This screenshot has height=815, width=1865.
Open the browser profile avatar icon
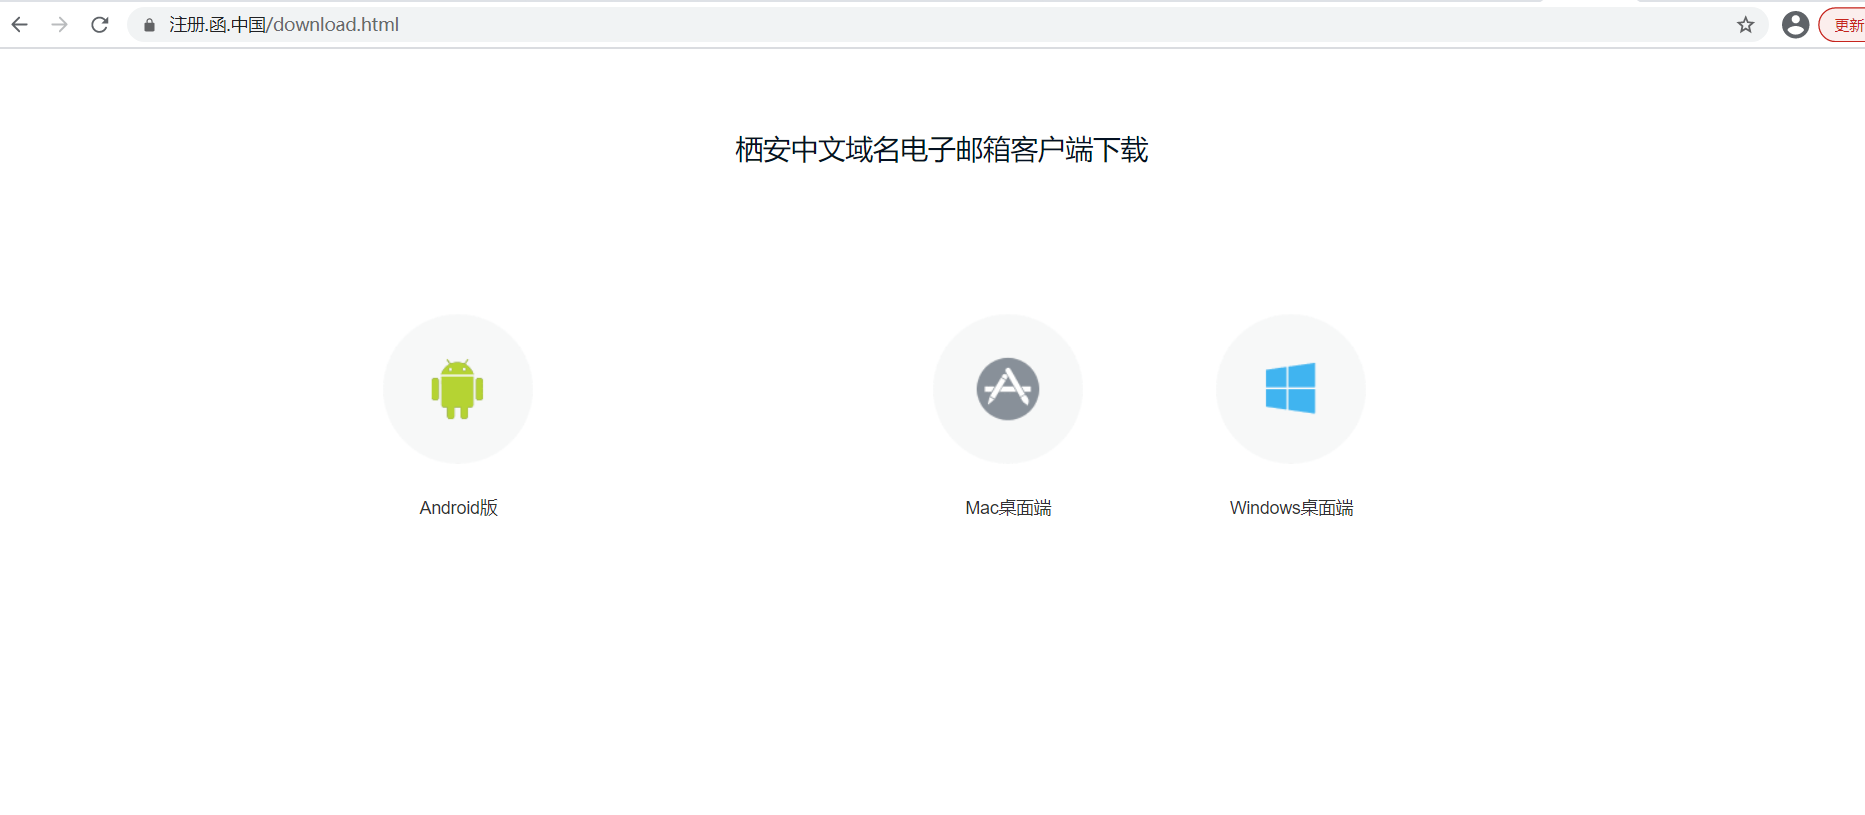tap(1796, 25)
